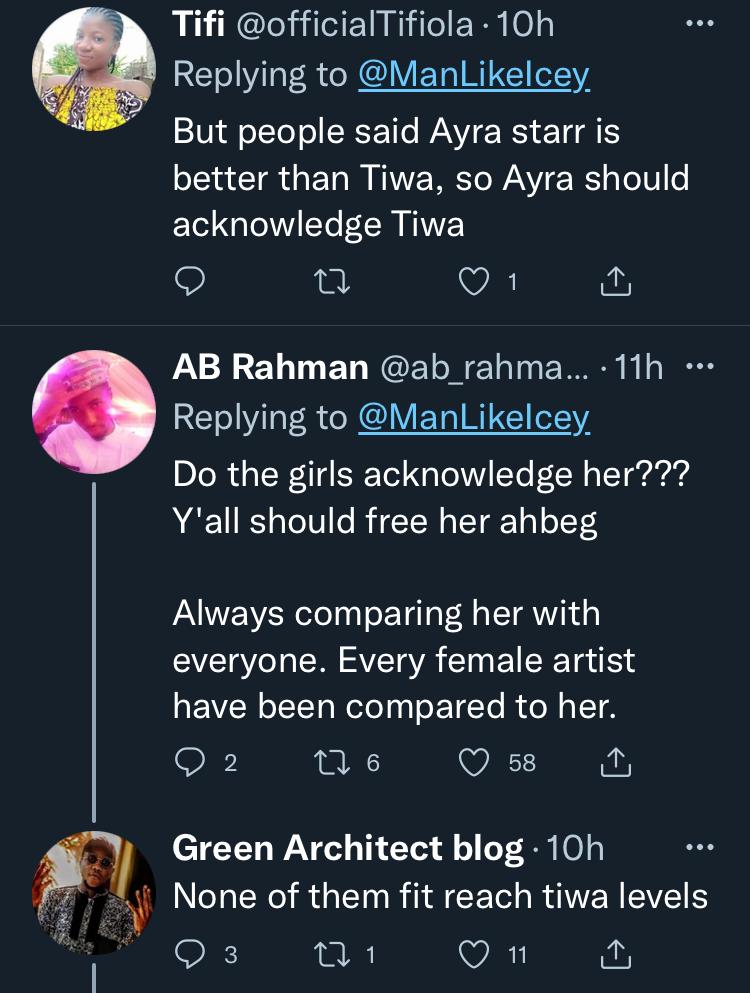Reply to Tifi's tweet
This screenshot has height=993, width=750.
[189, 283]
